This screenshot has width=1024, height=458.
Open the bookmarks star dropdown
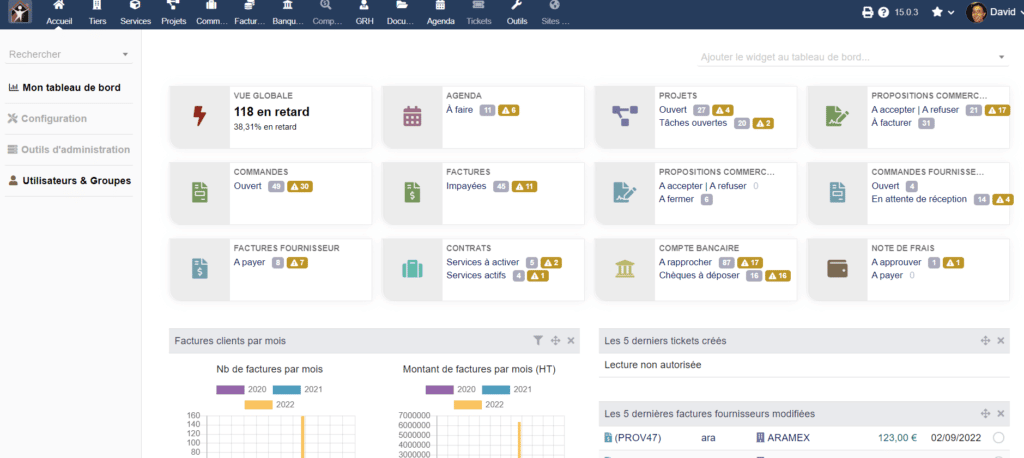tap(943, 12)
